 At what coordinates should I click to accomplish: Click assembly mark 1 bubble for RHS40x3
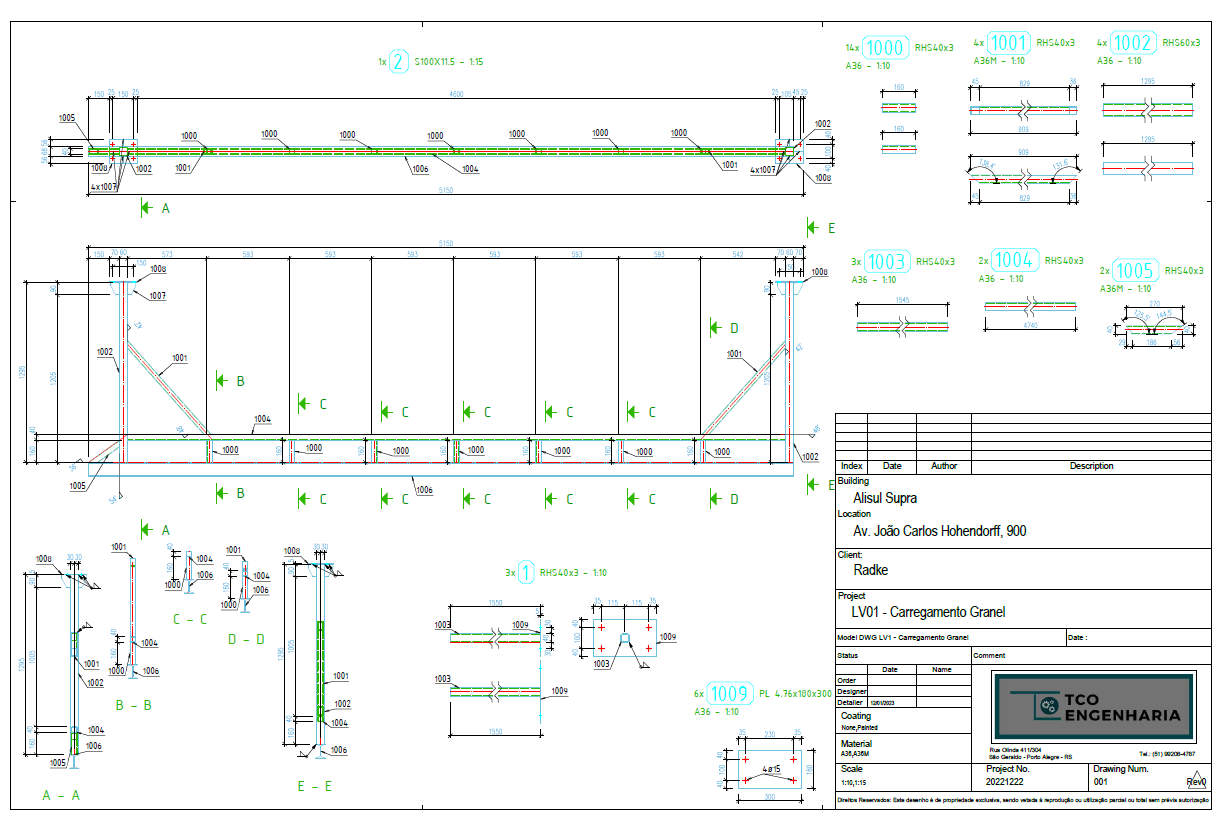pyautogui.click(x=526, y=573)
